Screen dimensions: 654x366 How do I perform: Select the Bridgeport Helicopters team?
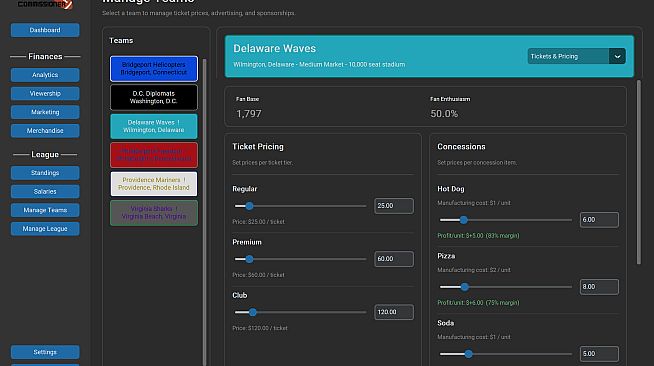pyautogui.click(x=154, y=68)
